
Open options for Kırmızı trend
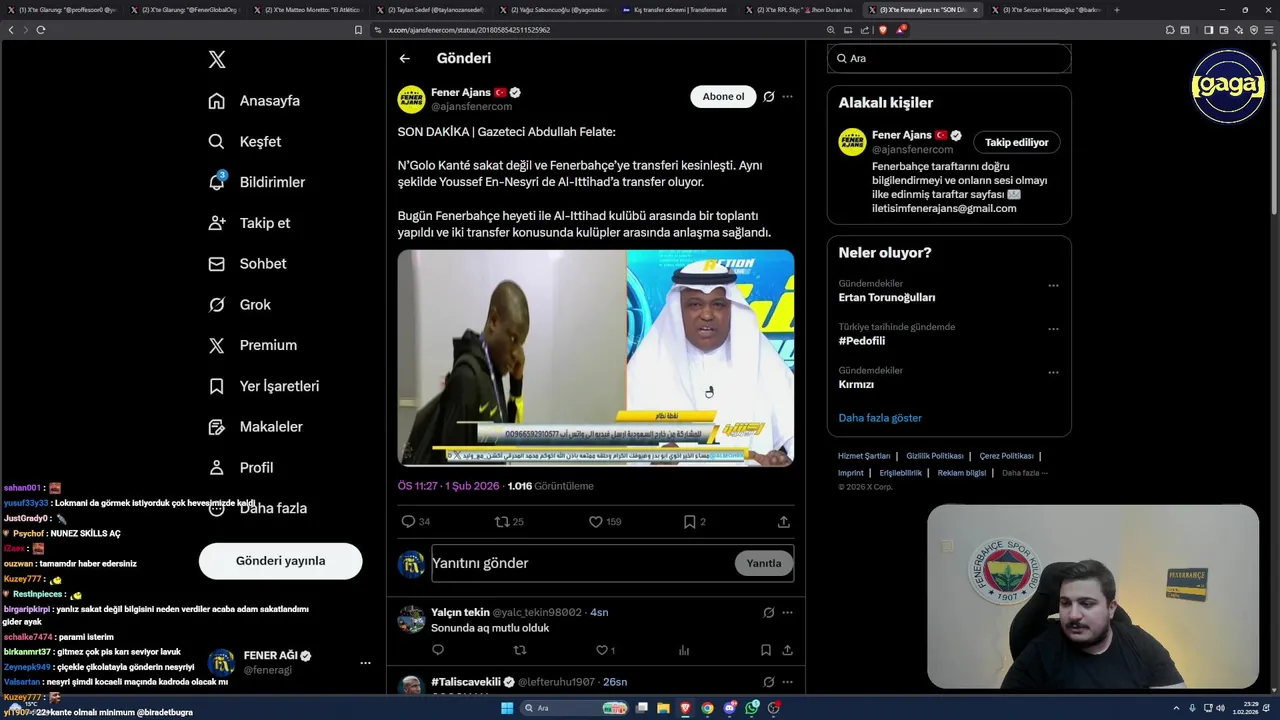click(x=1053, y=372)
